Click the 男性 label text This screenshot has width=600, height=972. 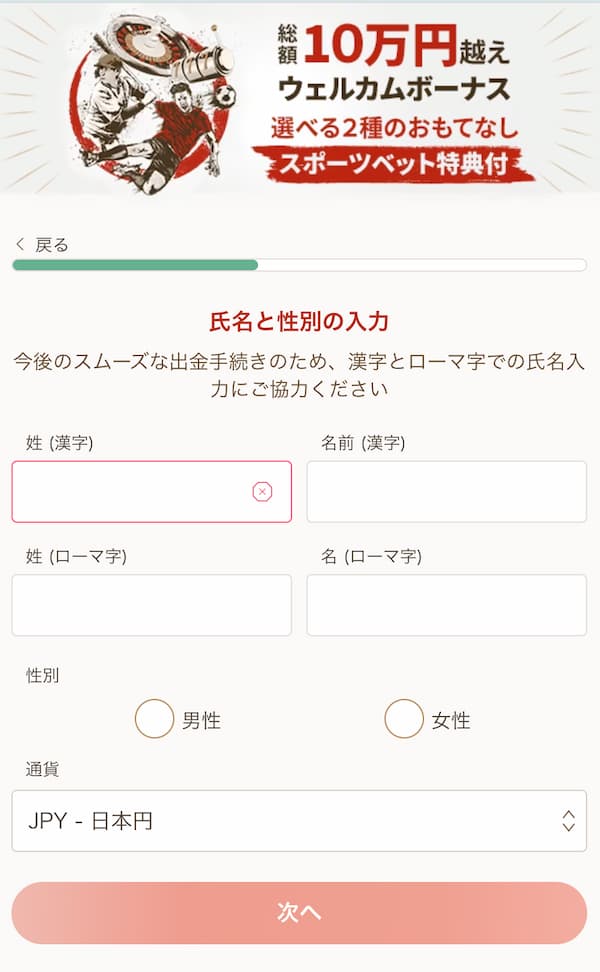[201, 720]
